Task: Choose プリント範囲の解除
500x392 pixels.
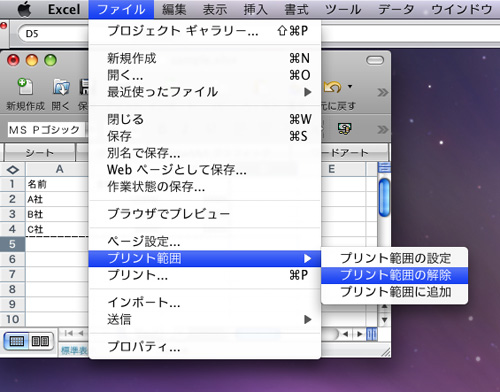Action: coord(394,275)
